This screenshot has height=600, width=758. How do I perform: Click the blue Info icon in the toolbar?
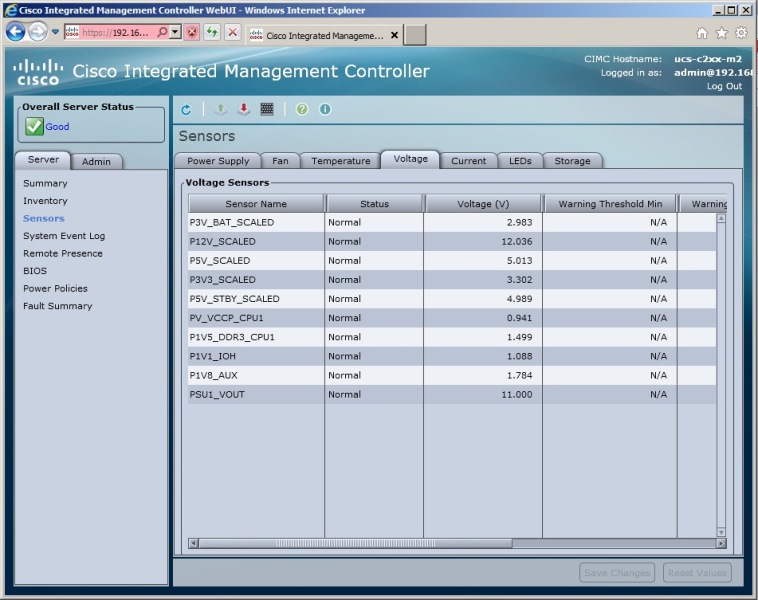pos(324,109)
